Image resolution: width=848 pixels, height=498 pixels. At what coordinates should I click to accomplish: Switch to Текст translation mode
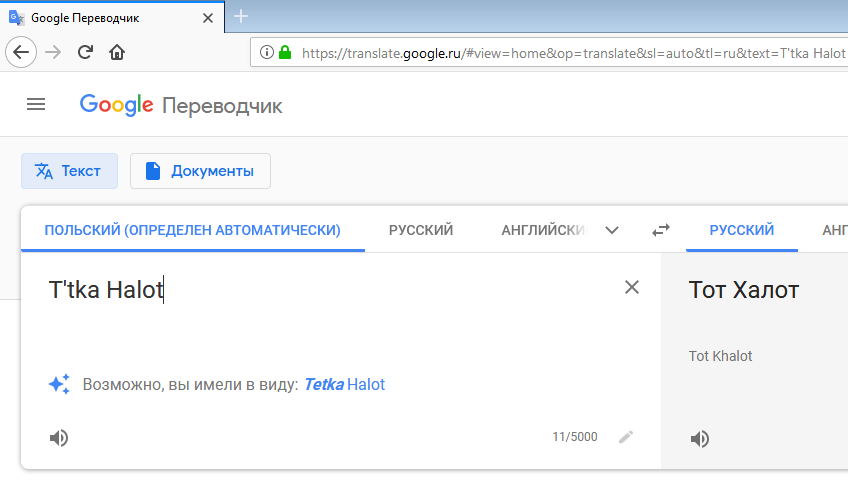(69, 171)
